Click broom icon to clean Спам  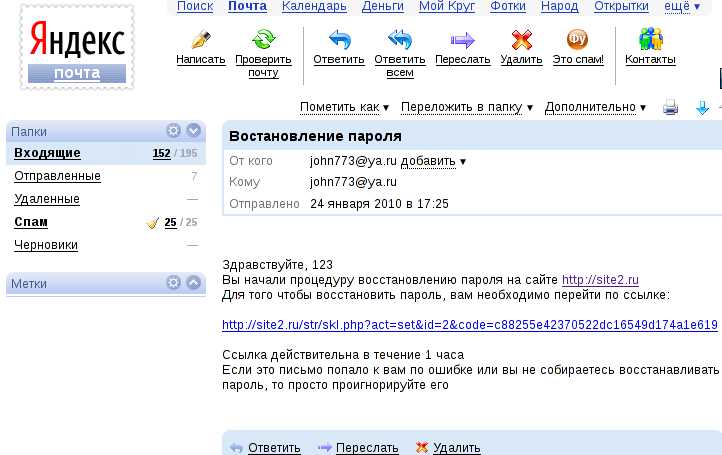[x=152, y=223]
